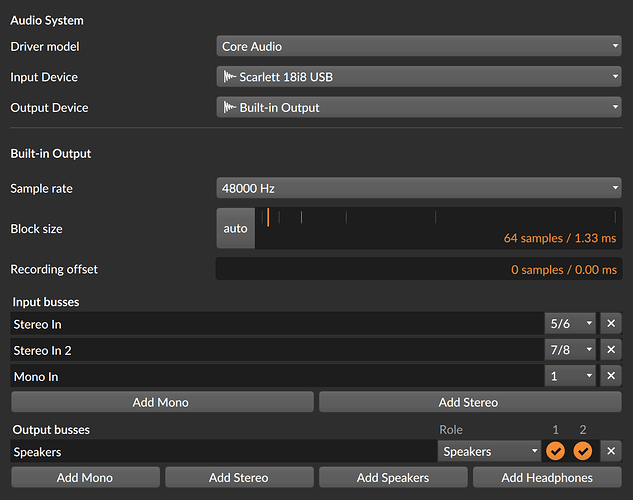Click the "Built-in Output" section heading
The image size is (633, 500).
(x=51, y=153)
